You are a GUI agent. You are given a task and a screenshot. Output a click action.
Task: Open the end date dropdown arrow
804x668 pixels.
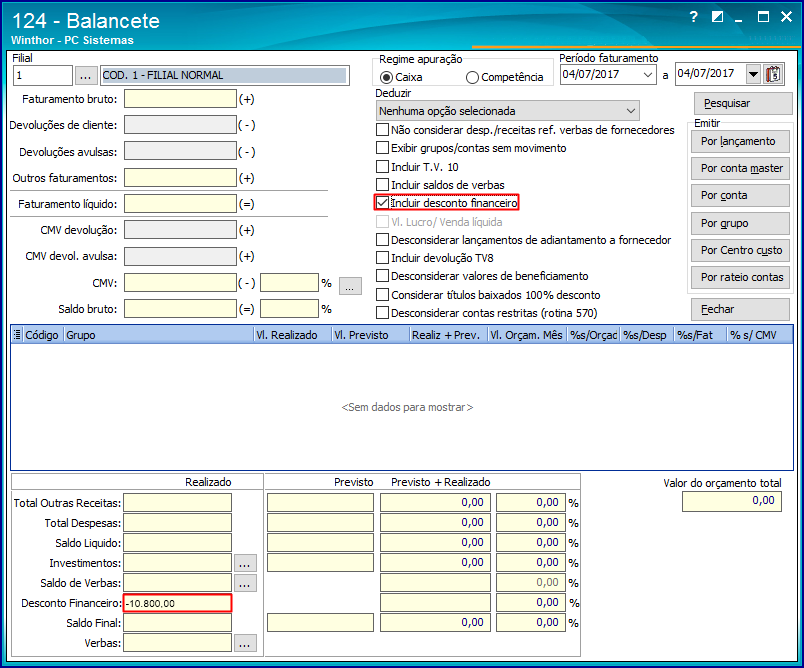point(753,75)
